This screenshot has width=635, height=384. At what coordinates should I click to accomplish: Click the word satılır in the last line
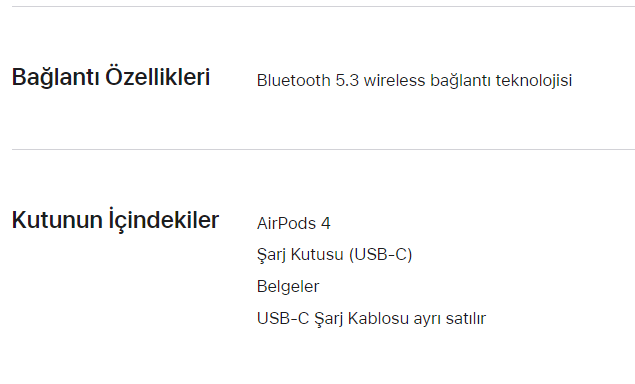[466, 318]
